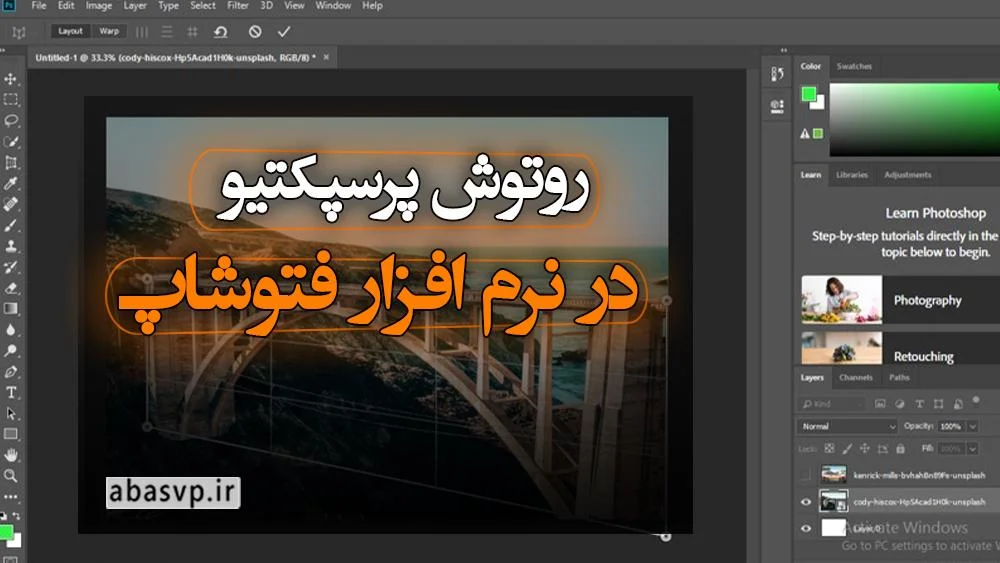
Task: Open the collapsed History panel icon
Action: 777,75
